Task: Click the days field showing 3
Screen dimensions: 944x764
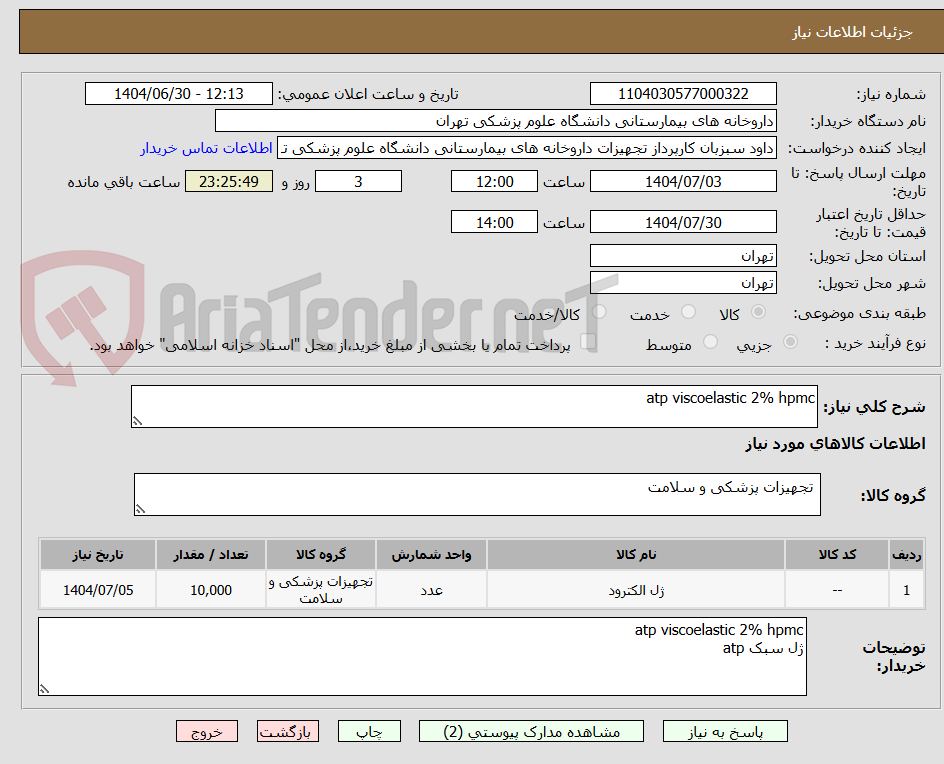Action: [358, 181]
